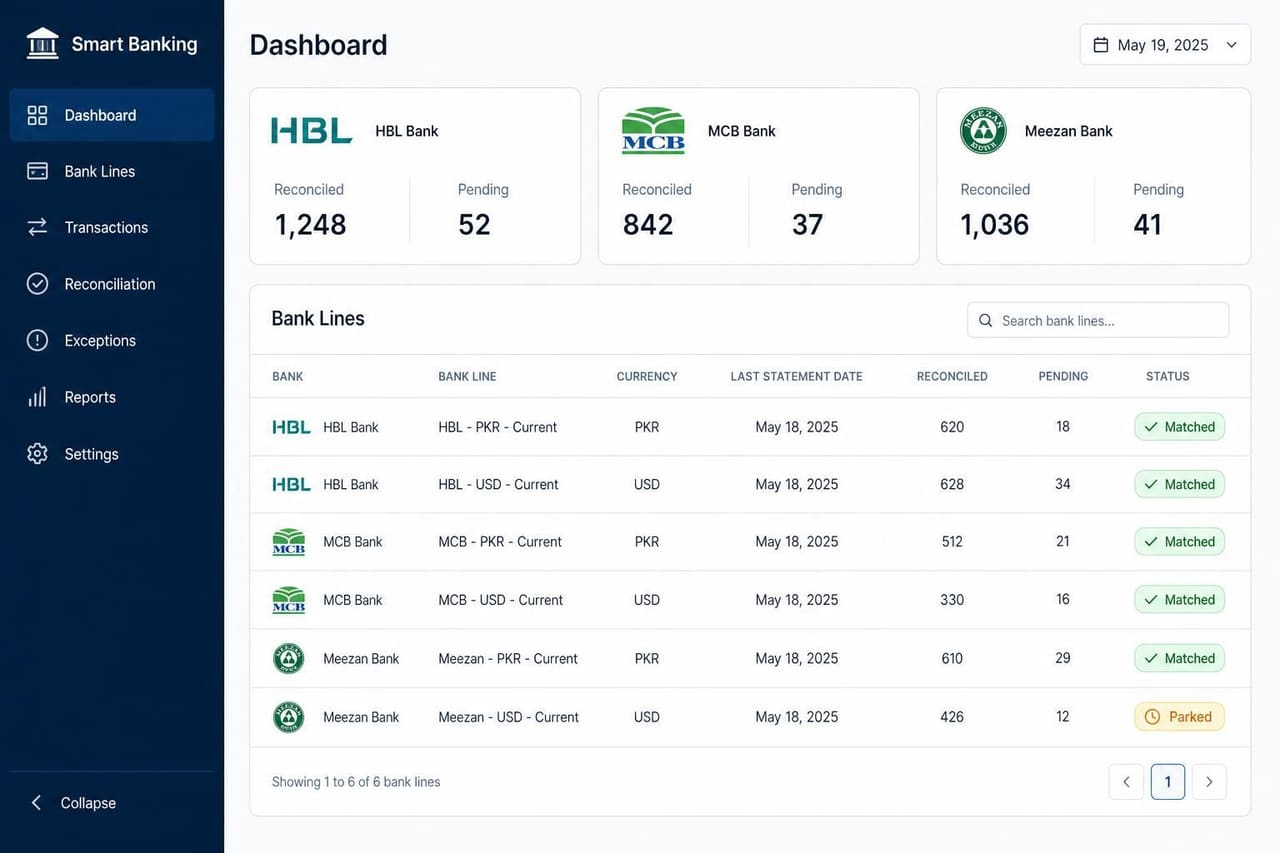Click the HBL logo in summary card
The image size is (1280, 853).
(x=312, y=131)
